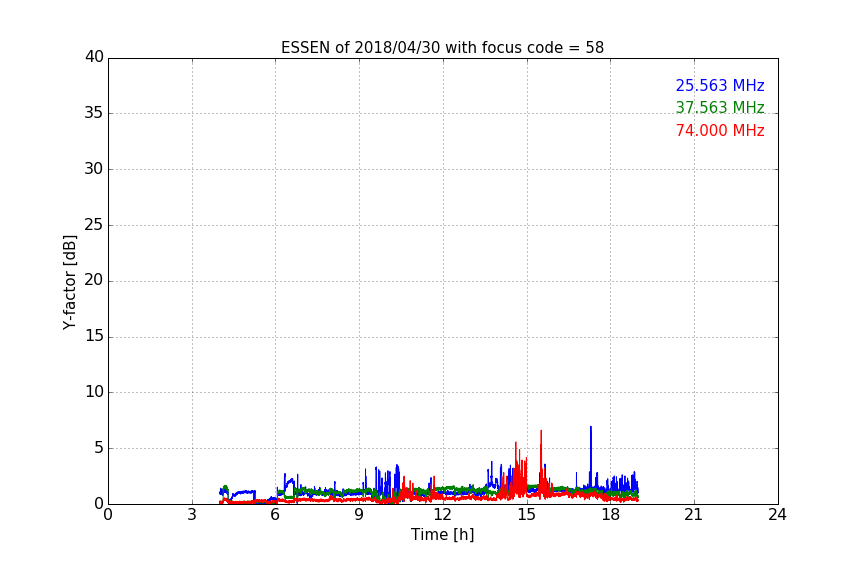Click the x-axis tick label 6
This screenshot has height=576, width=864.
point(275,515)
